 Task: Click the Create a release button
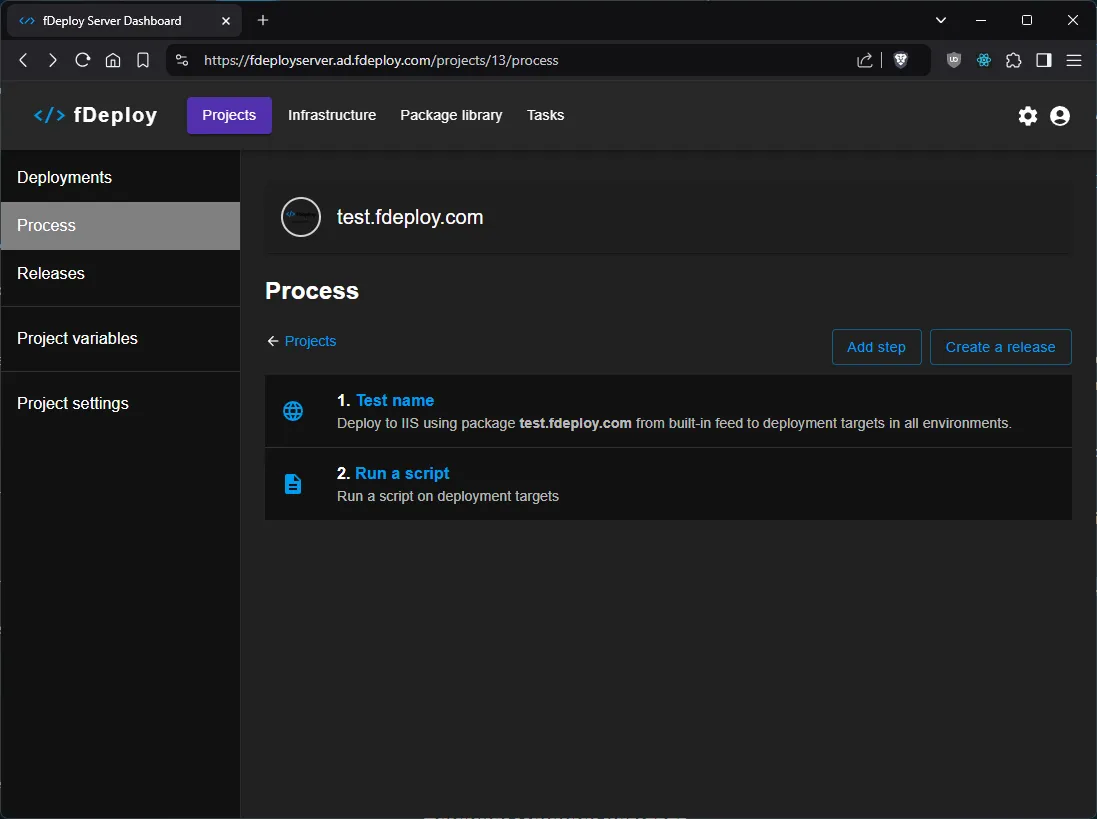[1000, 347]
